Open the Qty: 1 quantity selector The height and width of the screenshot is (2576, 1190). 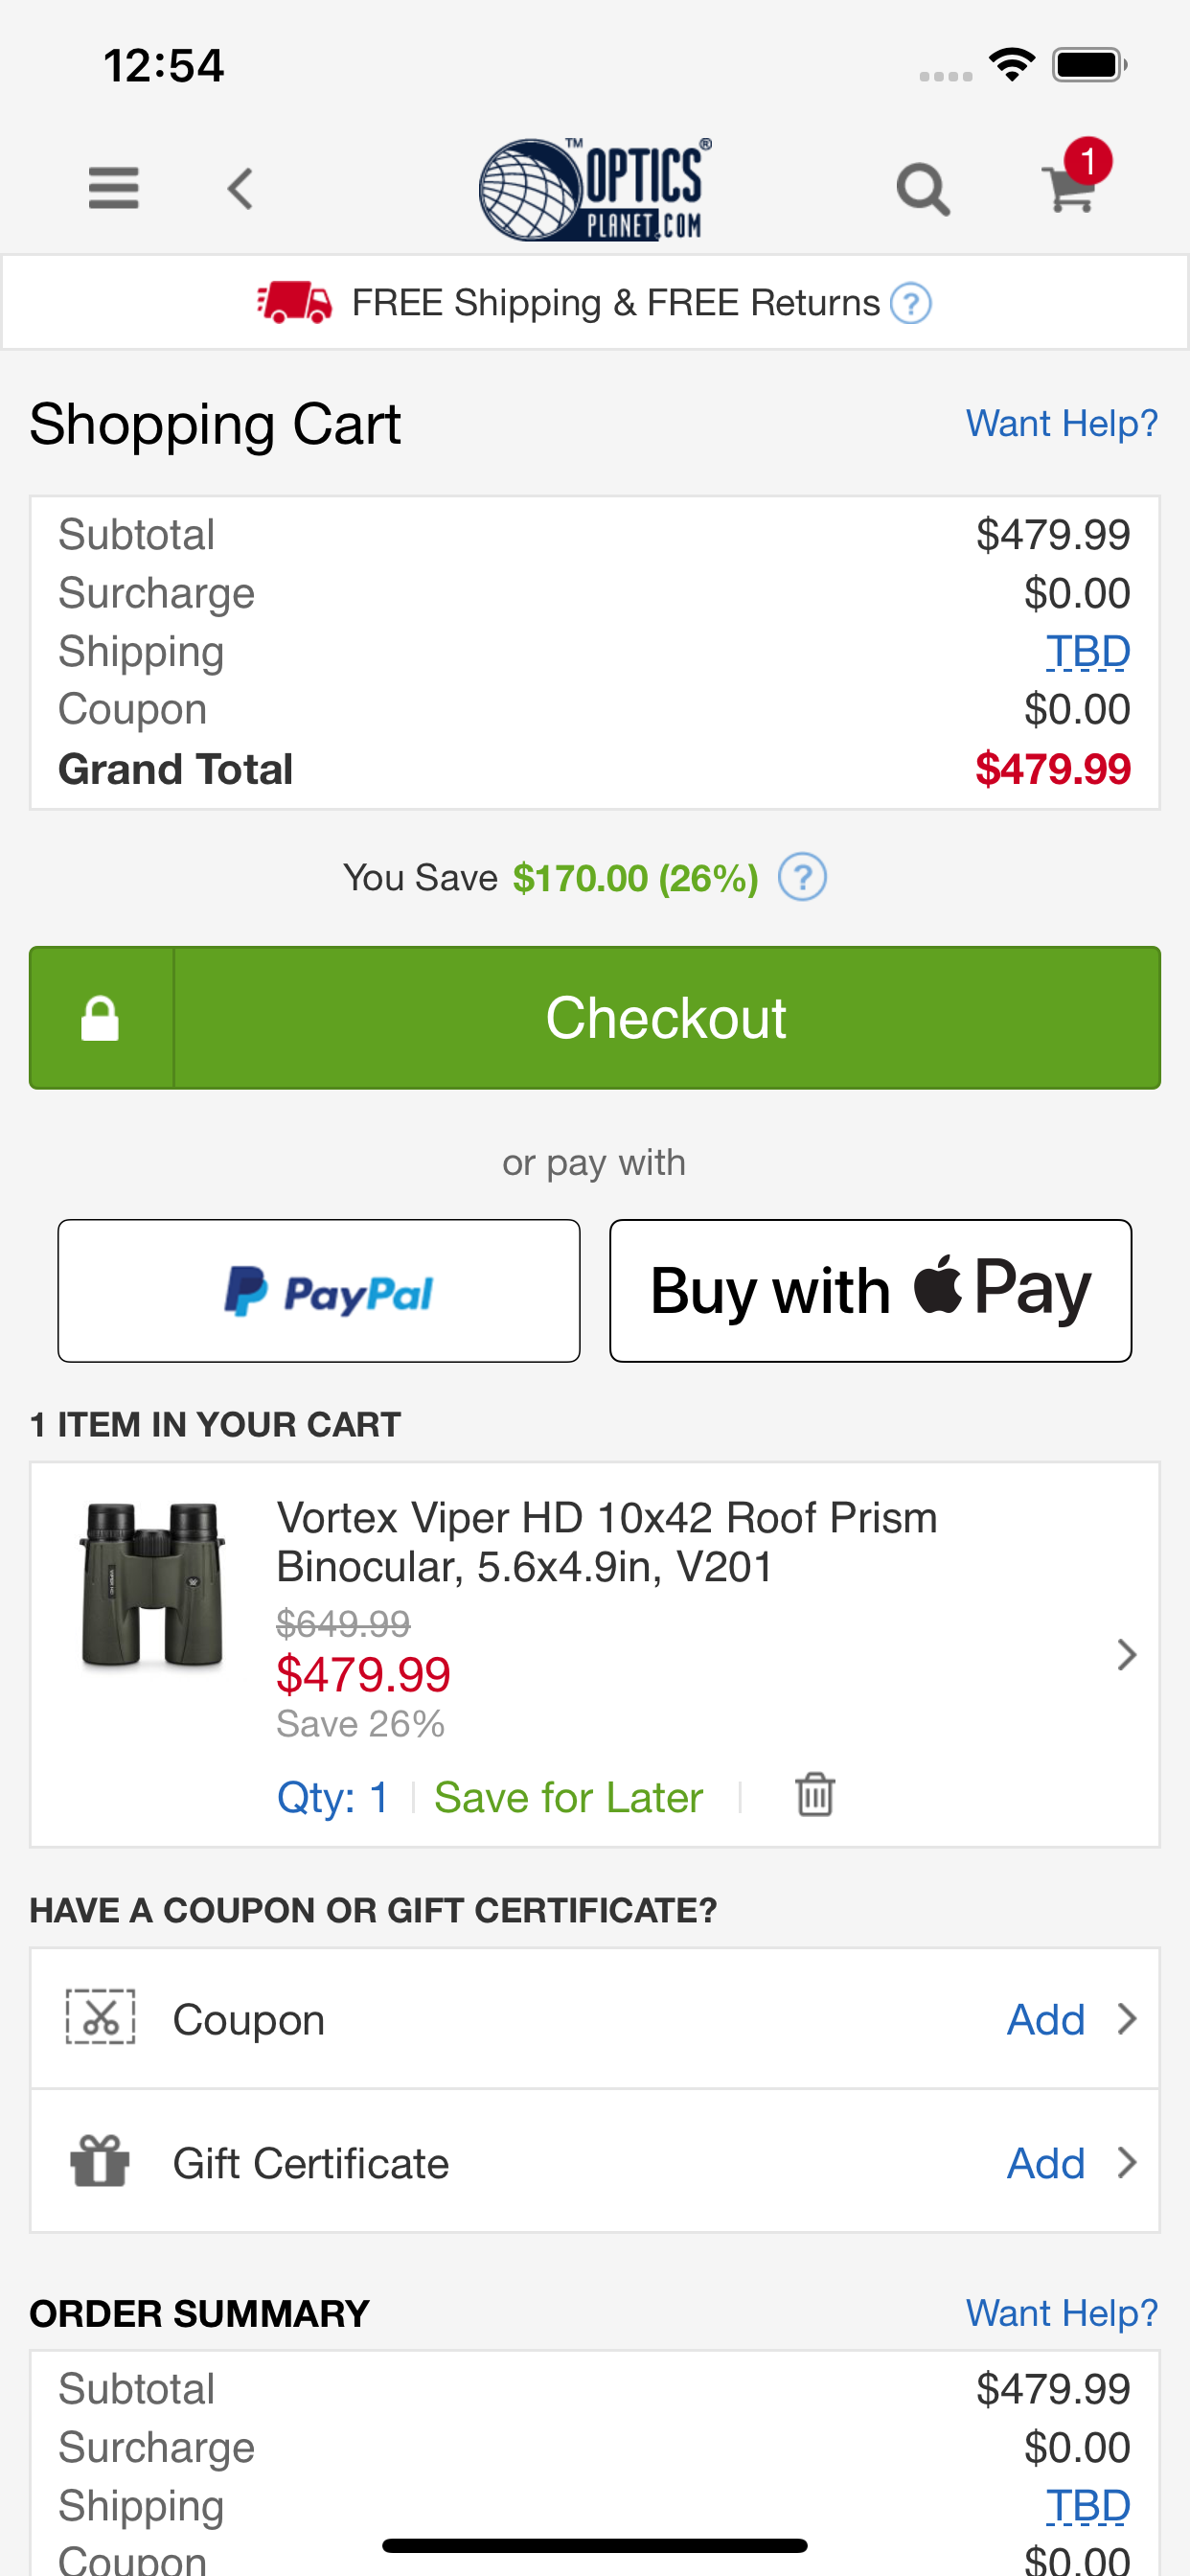332,1797
